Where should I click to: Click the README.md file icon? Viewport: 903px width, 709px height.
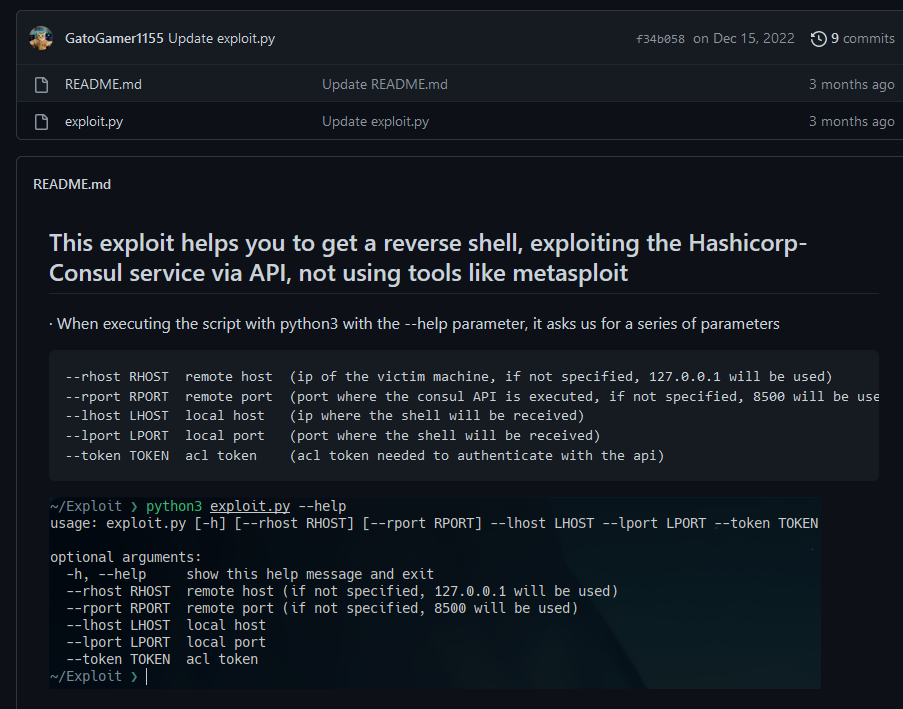click(x=41, y=85)
